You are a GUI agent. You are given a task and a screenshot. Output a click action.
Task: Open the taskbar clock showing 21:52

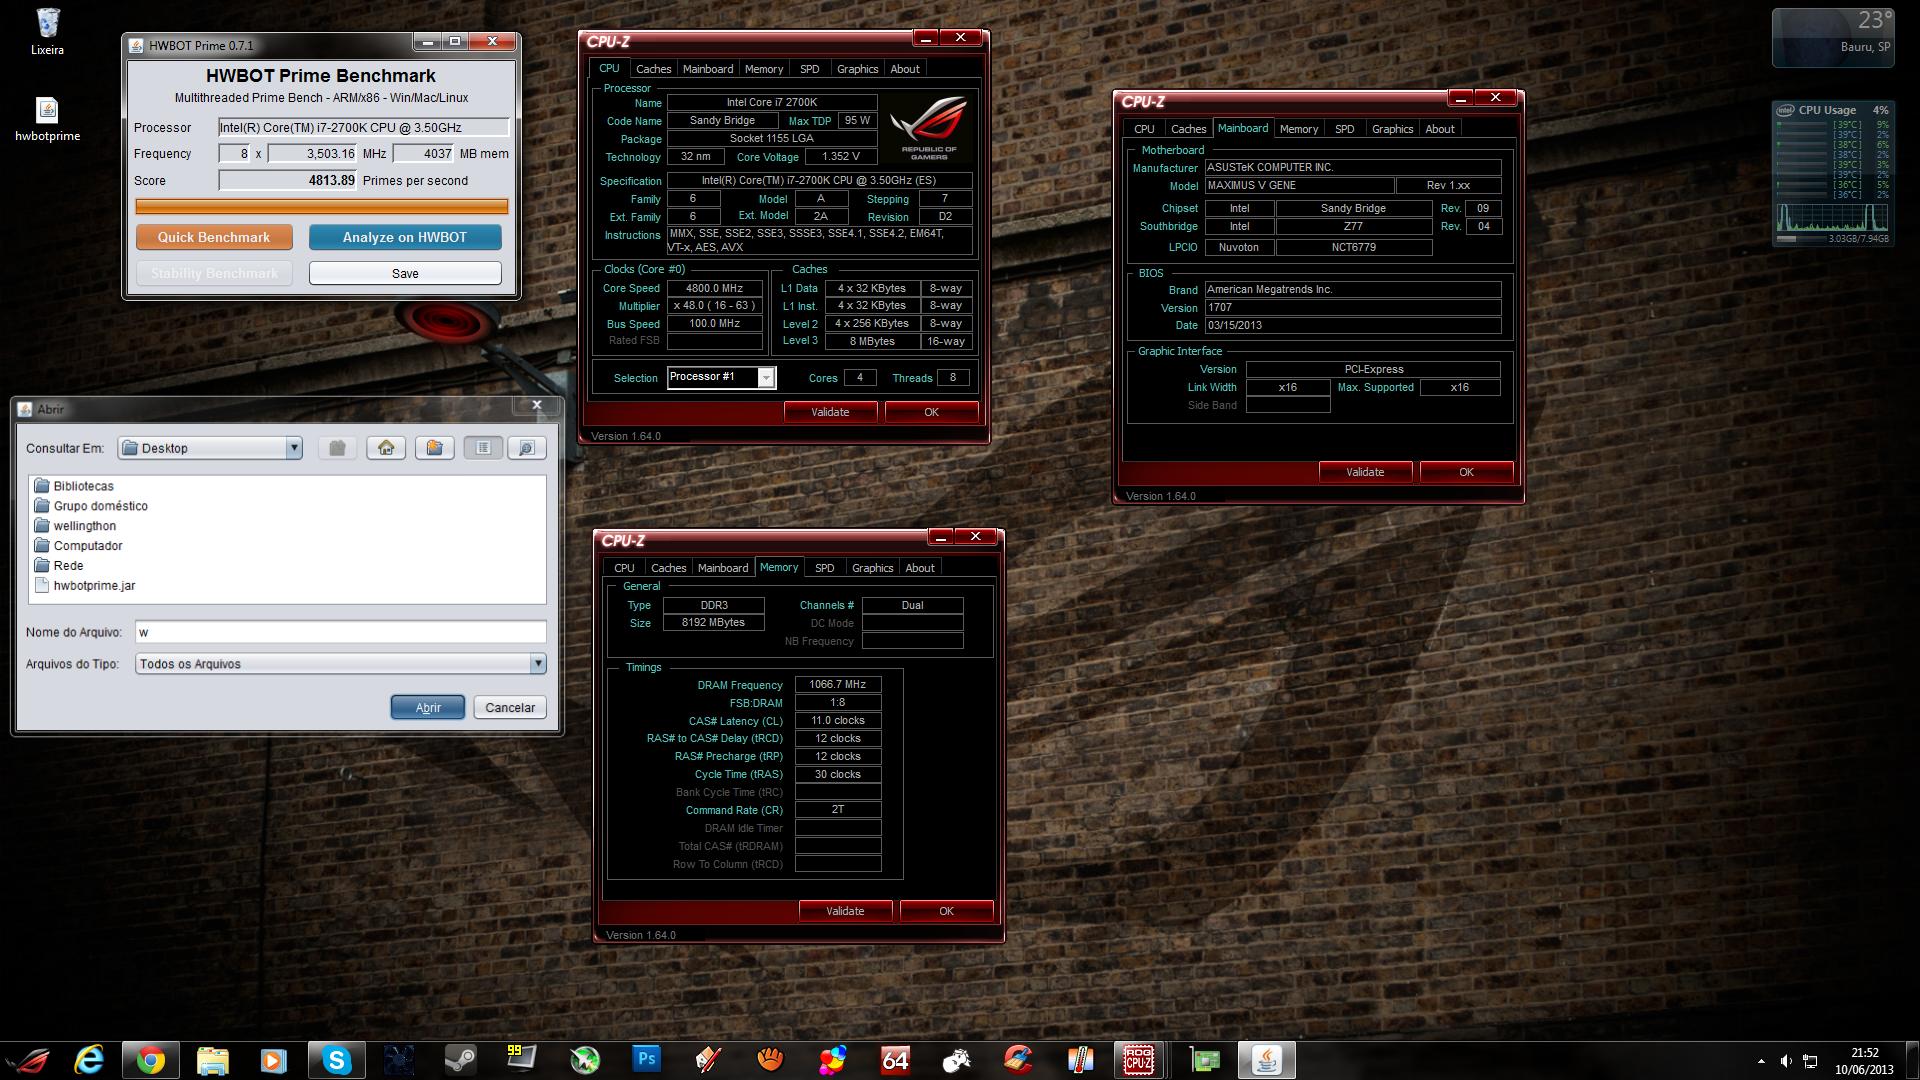[1864, 1061]
